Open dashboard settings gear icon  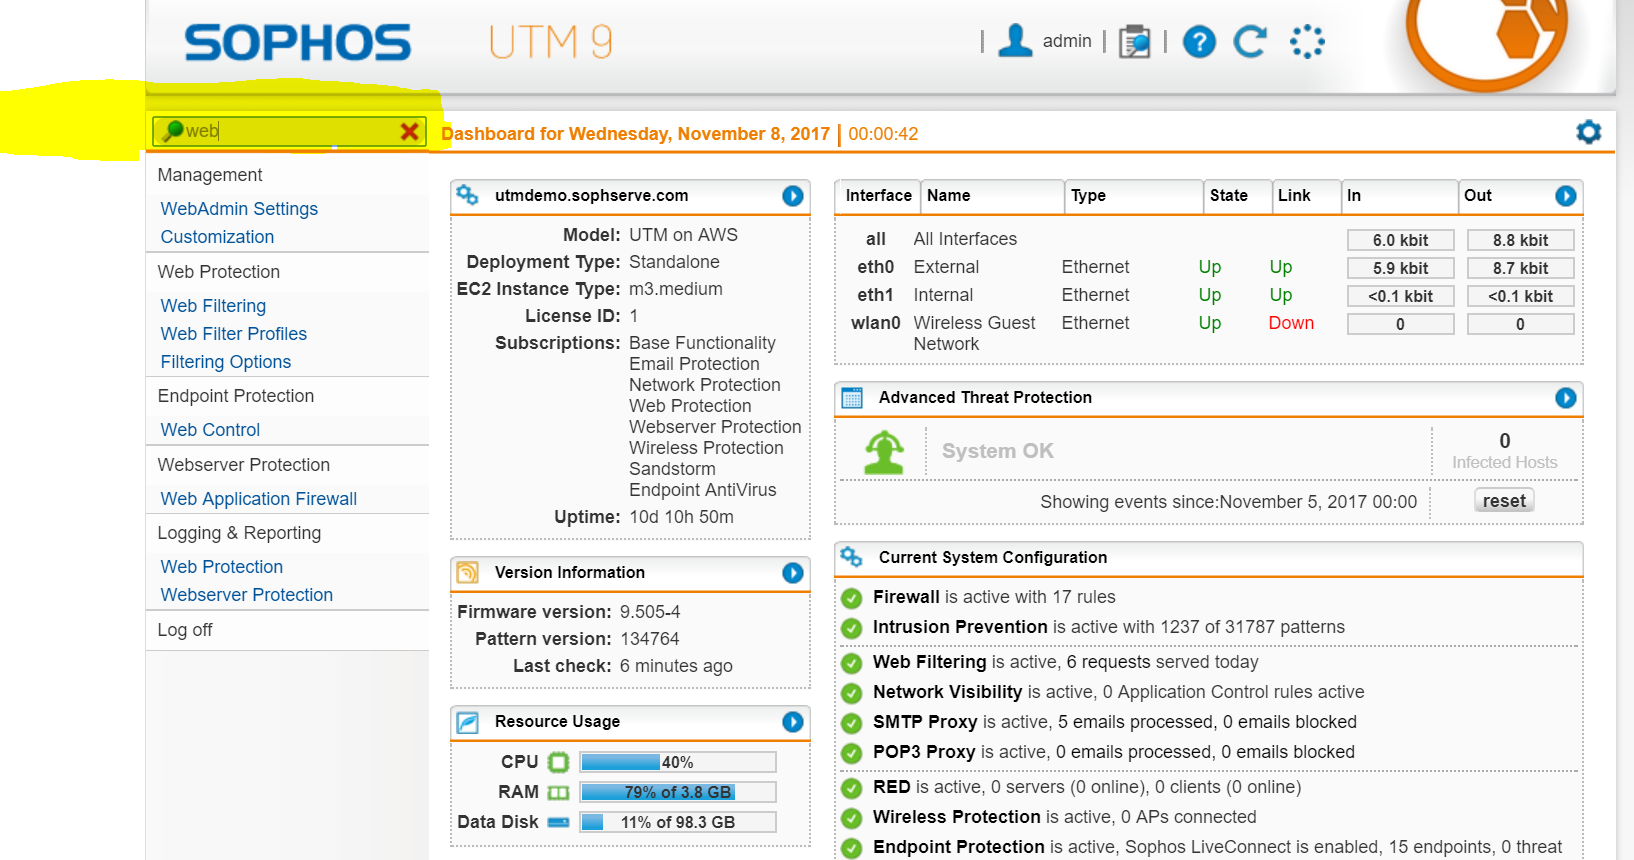pos(1588,132)
